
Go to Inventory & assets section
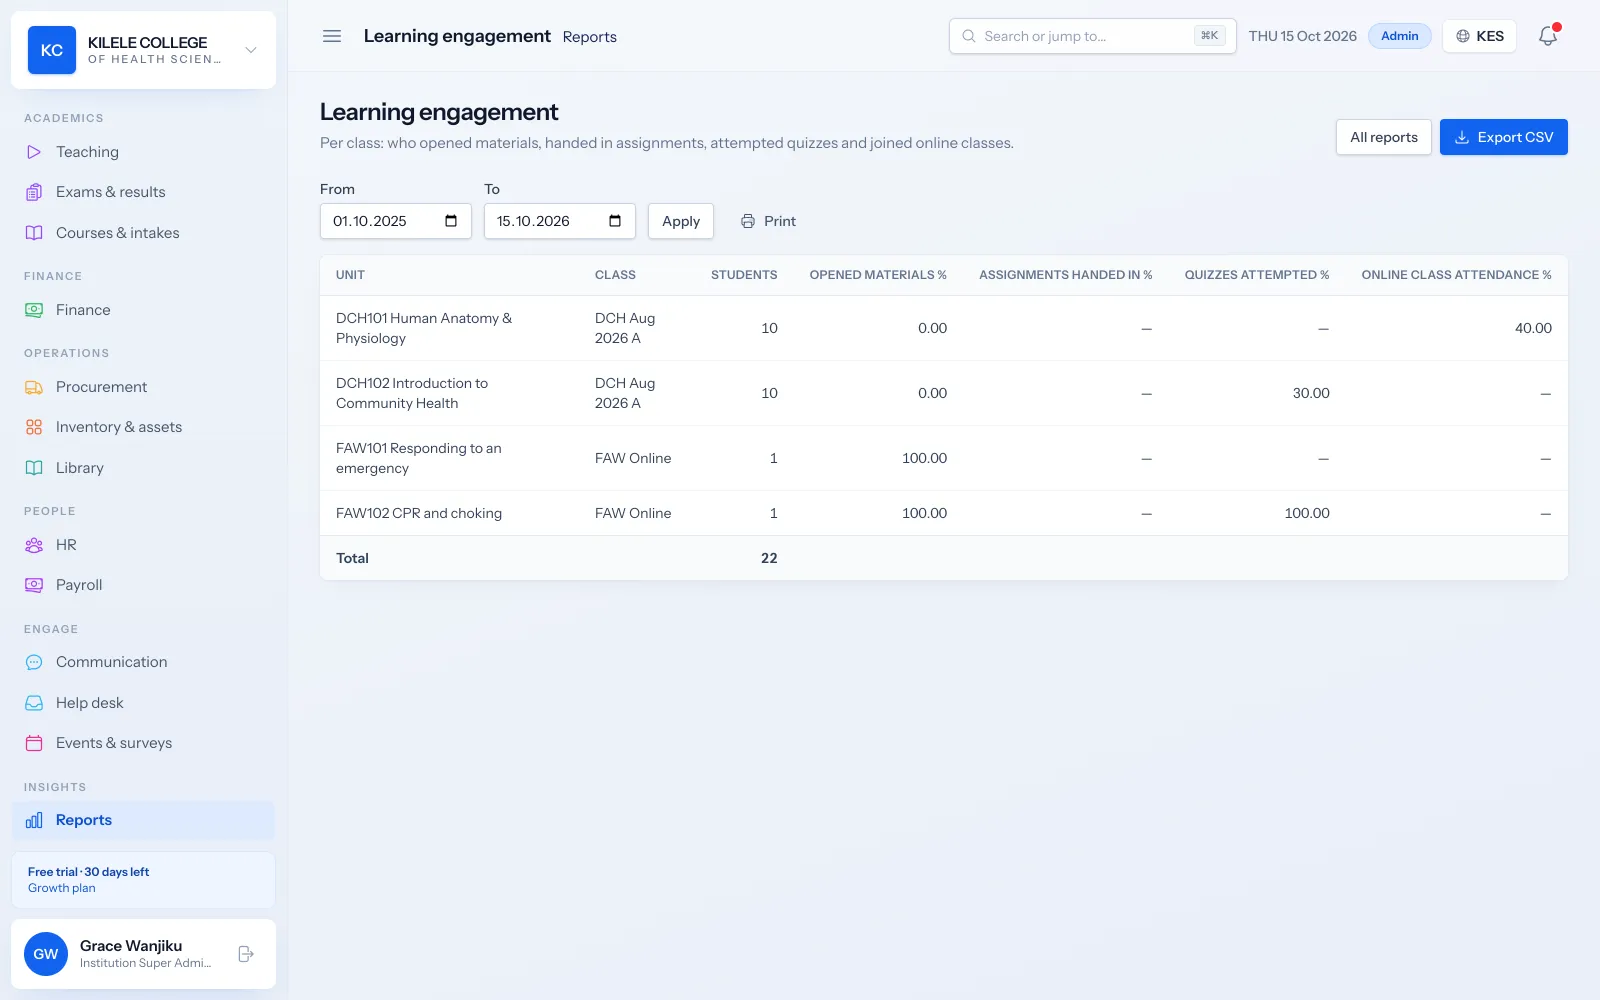[x=144, y=427]
